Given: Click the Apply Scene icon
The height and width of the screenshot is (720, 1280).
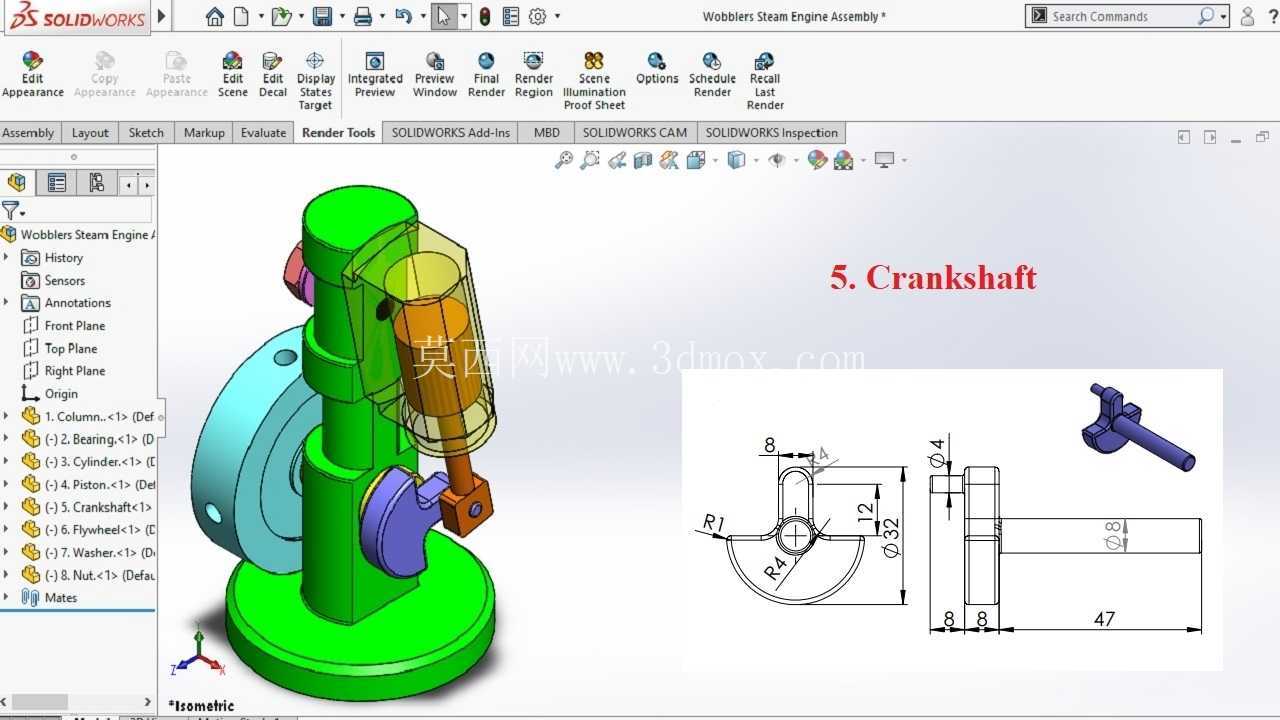Looking at the screenshot, I should click(843, 160).
